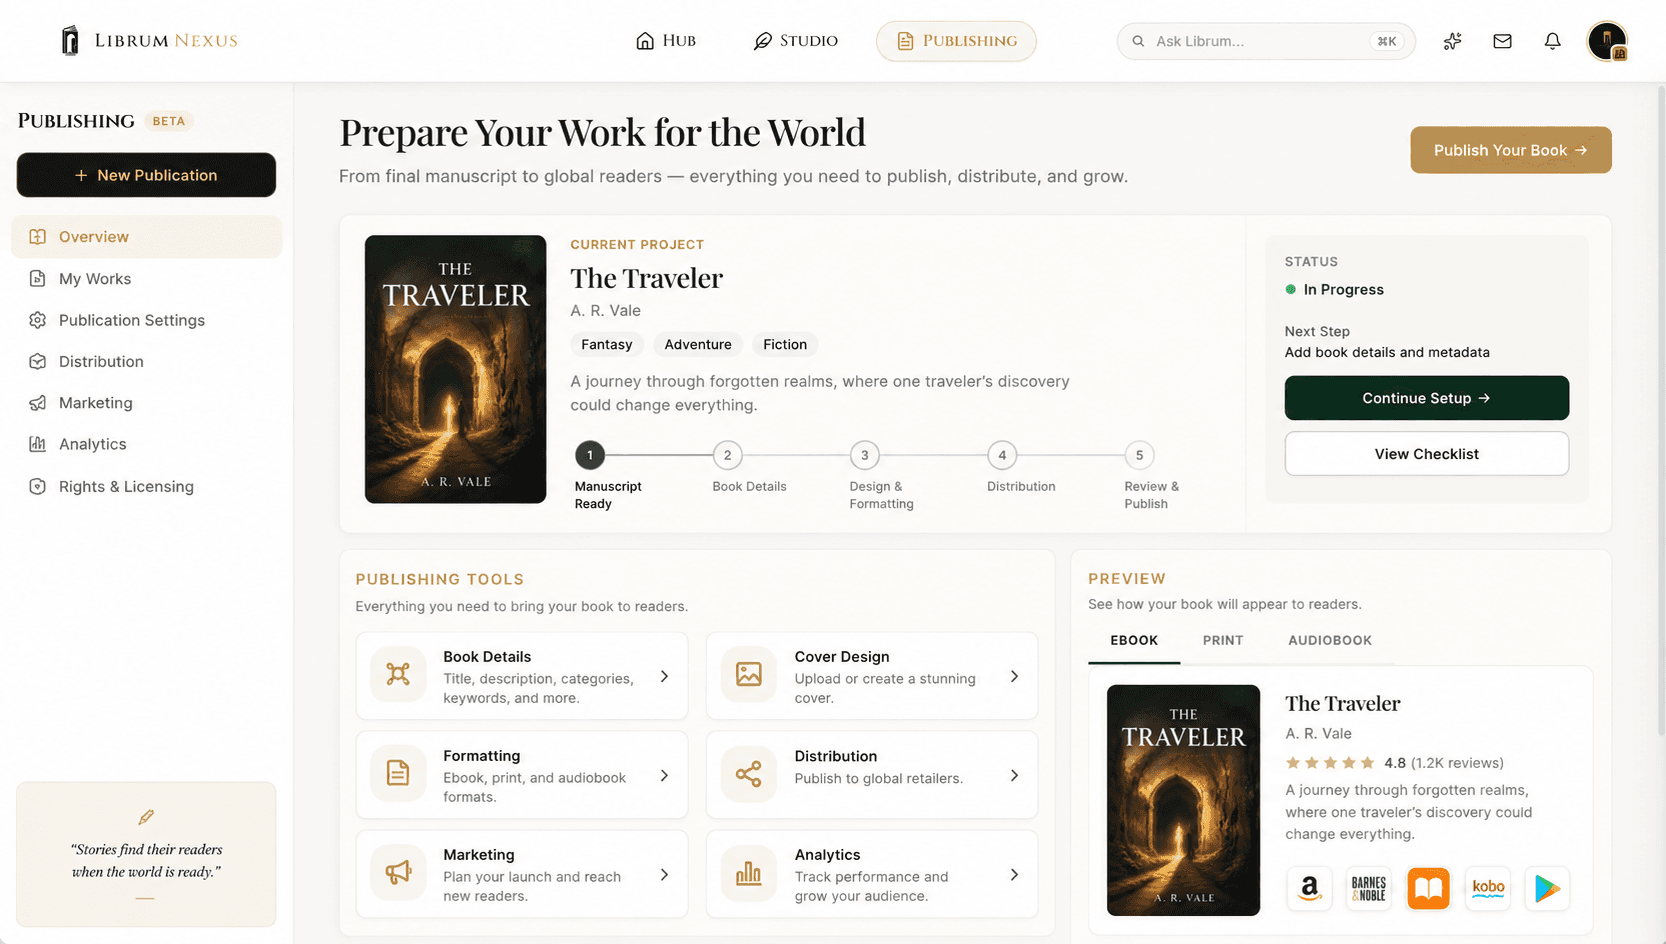Select step 5 Review & Publish

(x=1139, y=455)
